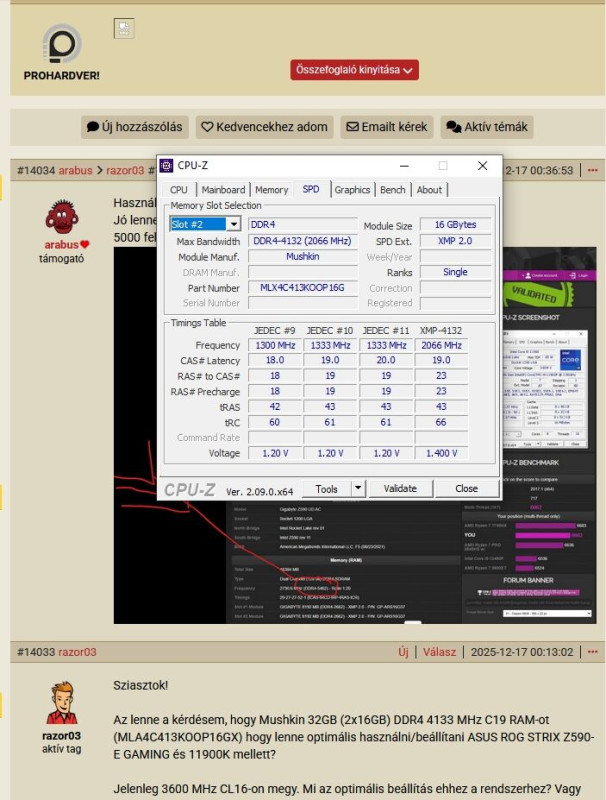The width and height of the screenshot is (606, 800).
Task: Click the broken image placeholder icon
Action: (x=124, y=28)
